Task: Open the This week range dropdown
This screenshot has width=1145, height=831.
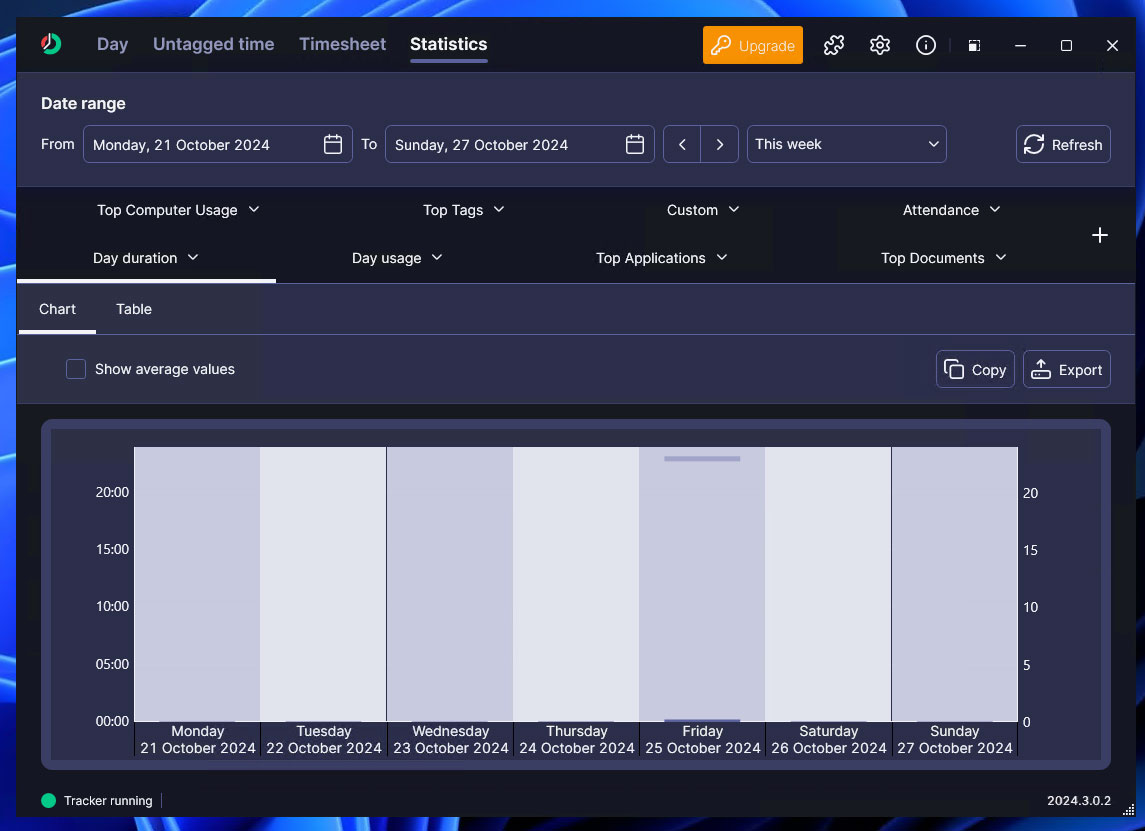Action: point(846,144)
